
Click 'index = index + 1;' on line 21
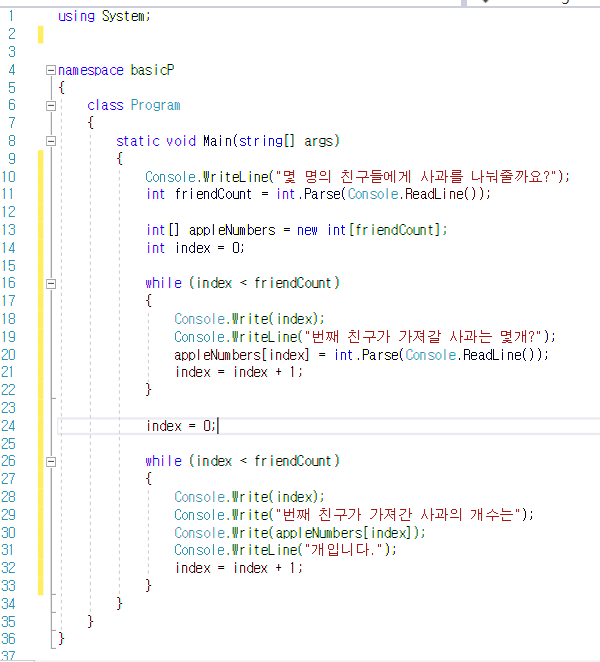pos(239,372)
